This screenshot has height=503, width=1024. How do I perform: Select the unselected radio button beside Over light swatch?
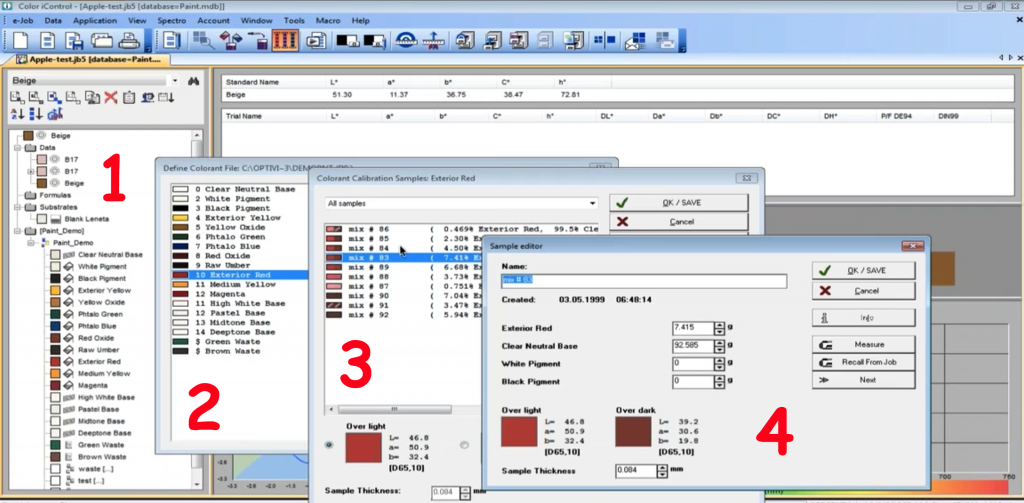click(x=465, y=445)
